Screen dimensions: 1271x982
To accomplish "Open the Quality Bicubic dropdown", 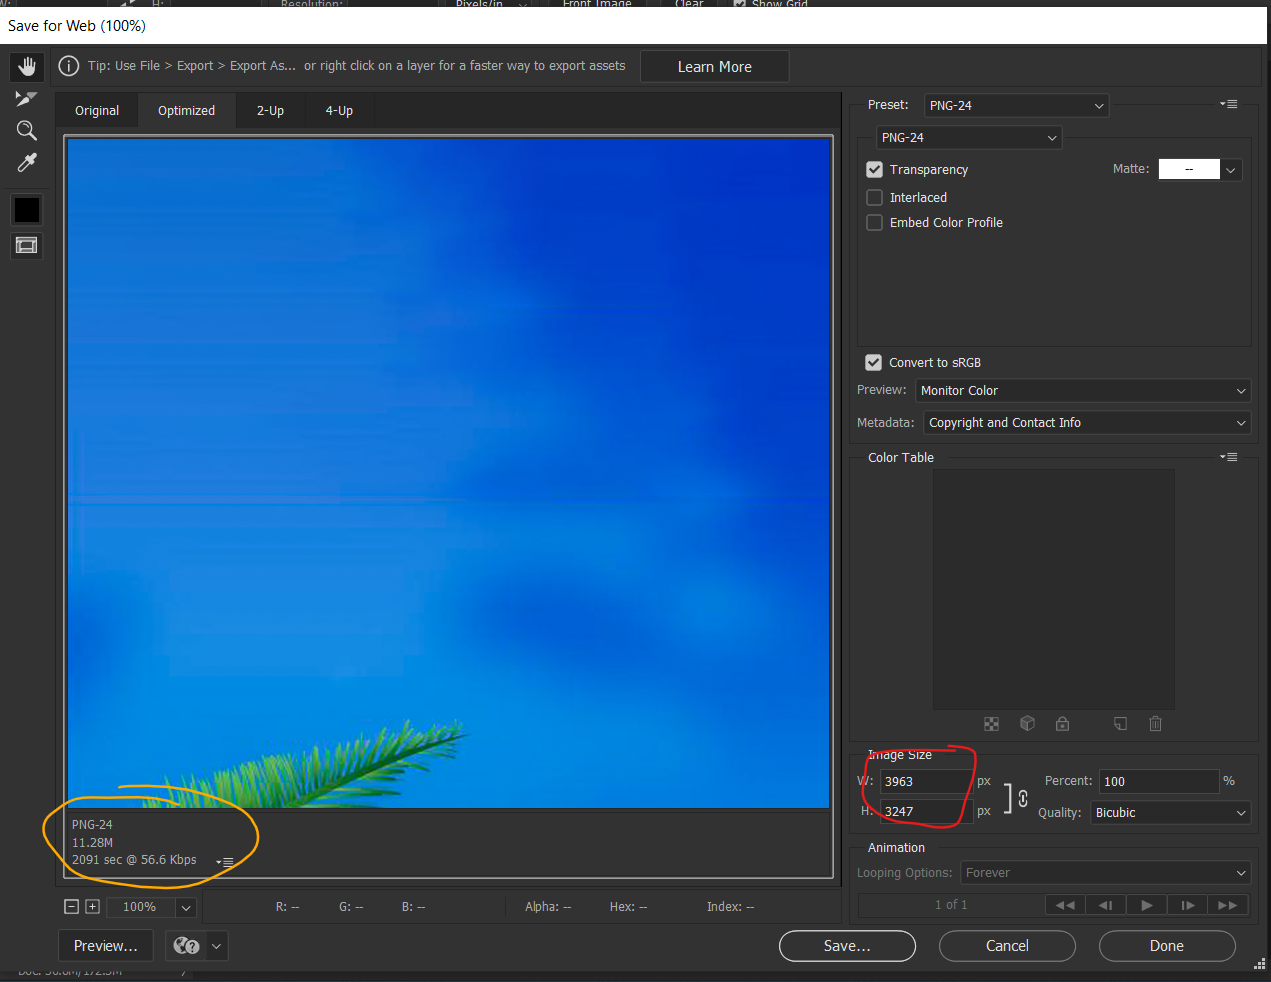I will pos(1171,813).
